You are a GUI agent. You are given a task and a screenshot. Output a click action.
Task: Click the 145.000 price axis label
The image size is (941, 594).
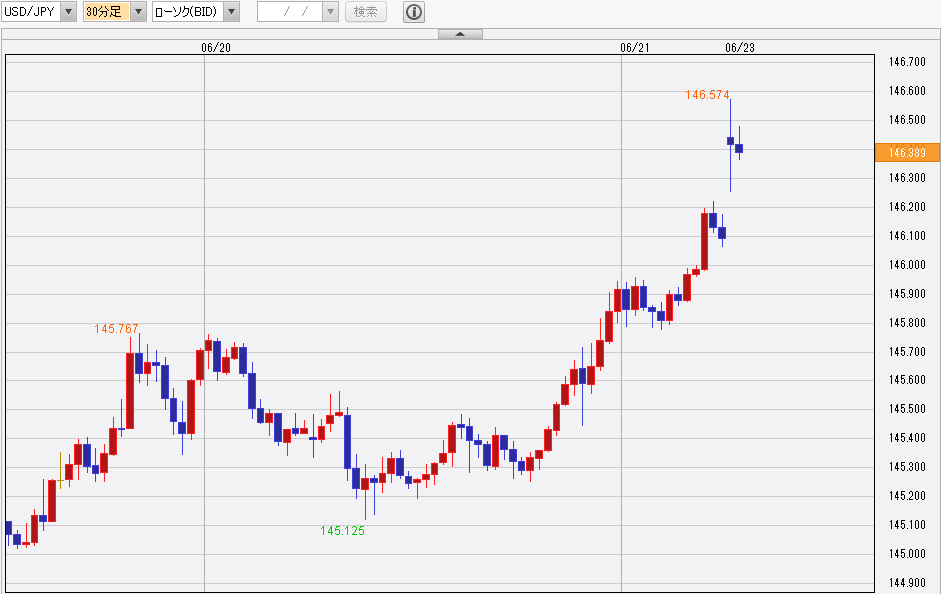point(907,553)
